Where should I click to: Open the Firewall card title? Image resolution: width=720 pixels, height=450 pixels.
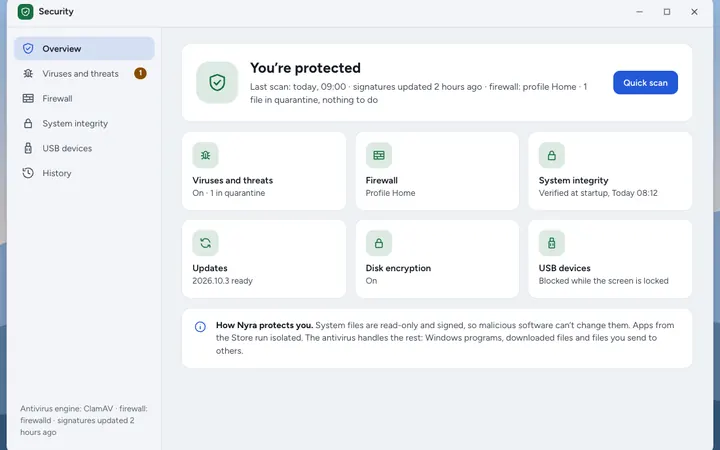tap(382, 180)
